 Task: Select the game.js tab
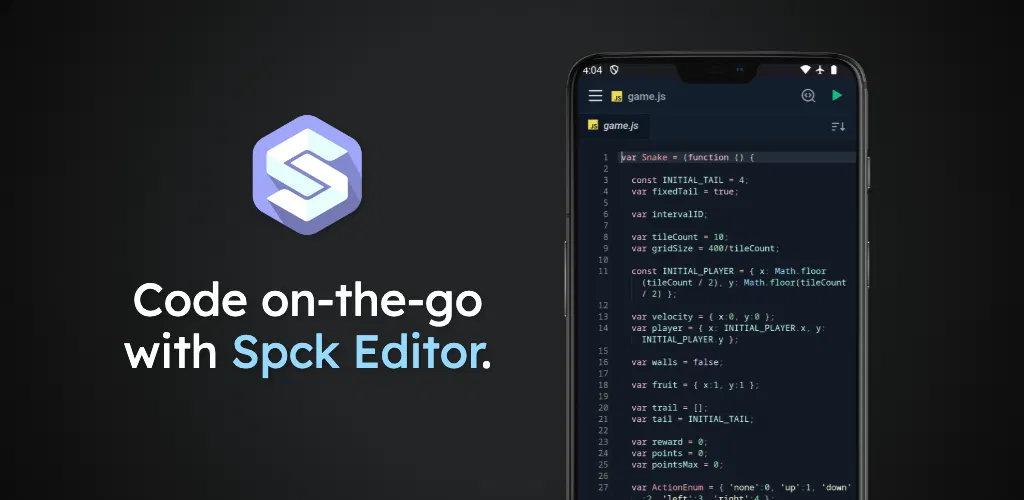click(x=614, y=125)
